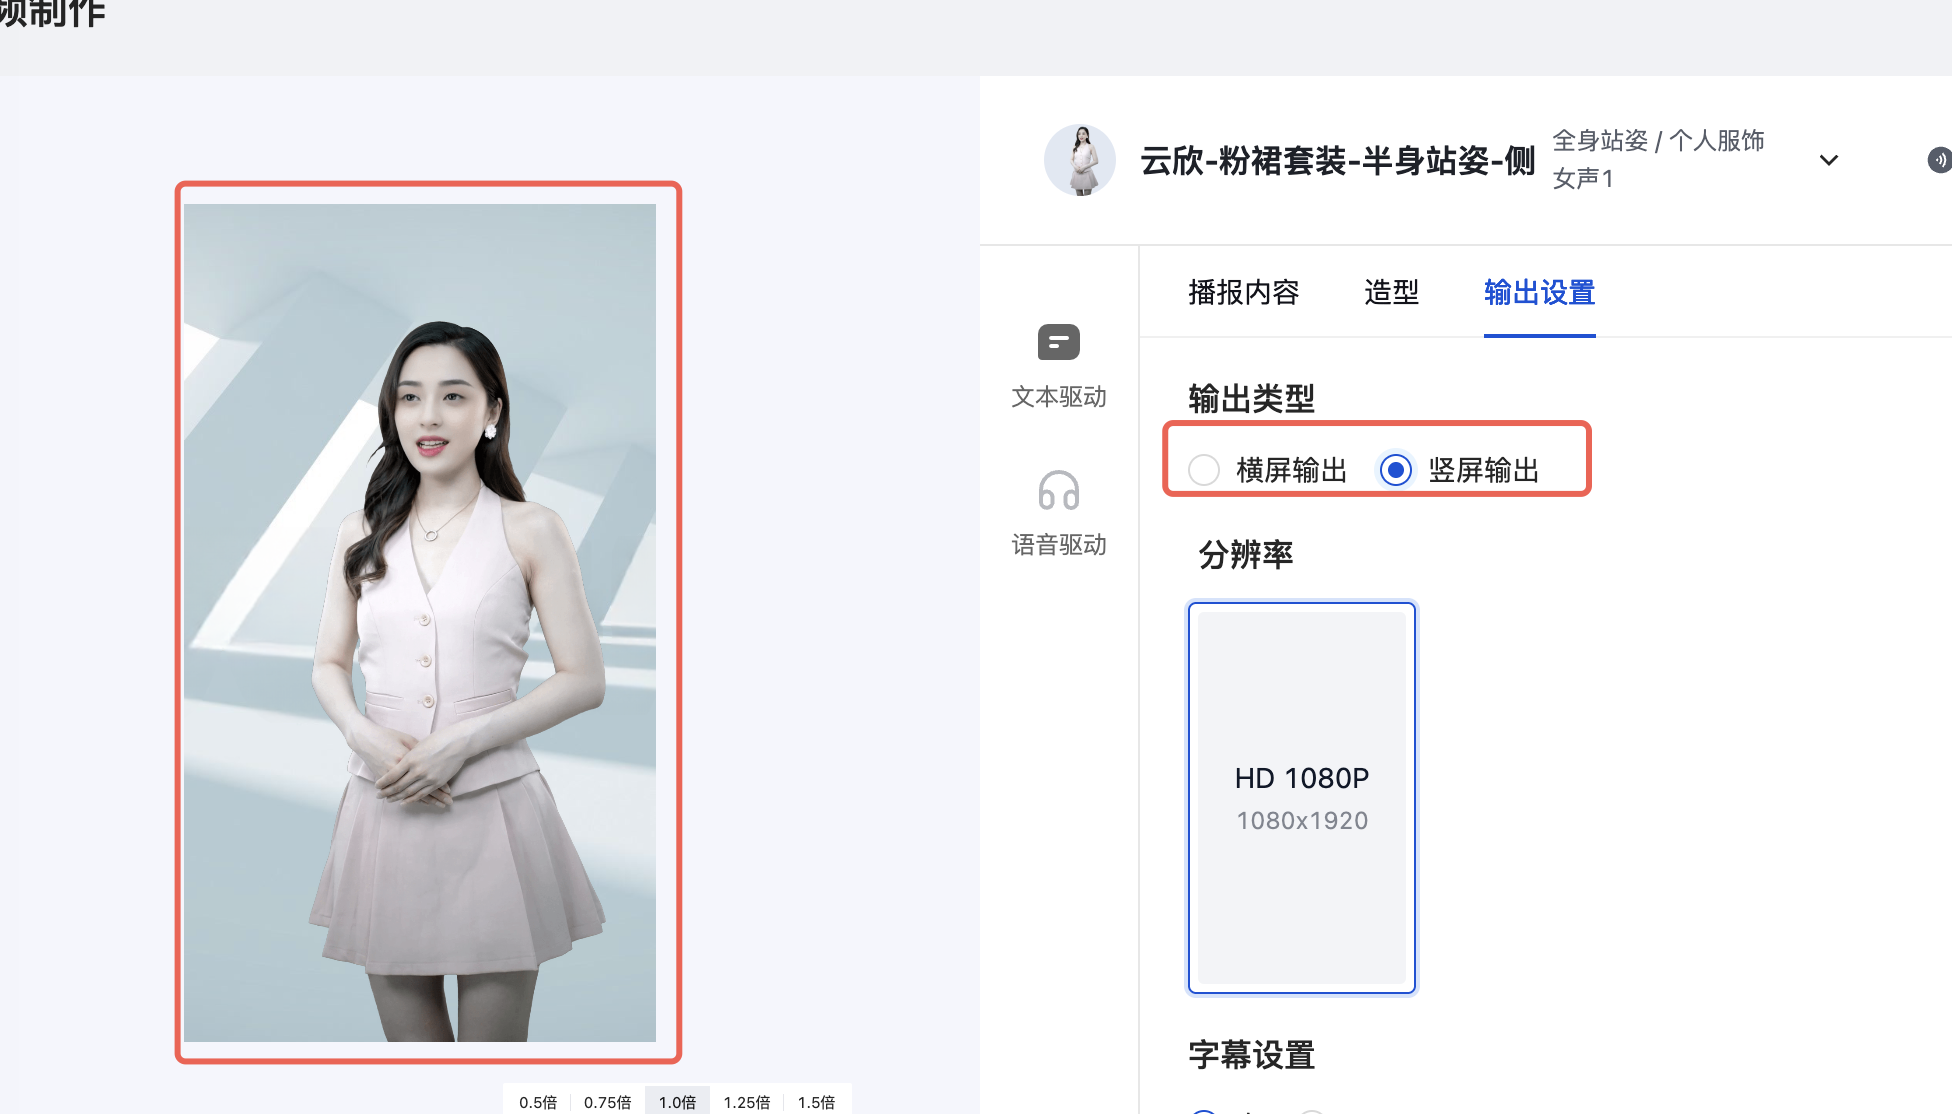Set zoom to 0.5倍
Screen dimensions: 1952x1114
[x=538, y=1102]
